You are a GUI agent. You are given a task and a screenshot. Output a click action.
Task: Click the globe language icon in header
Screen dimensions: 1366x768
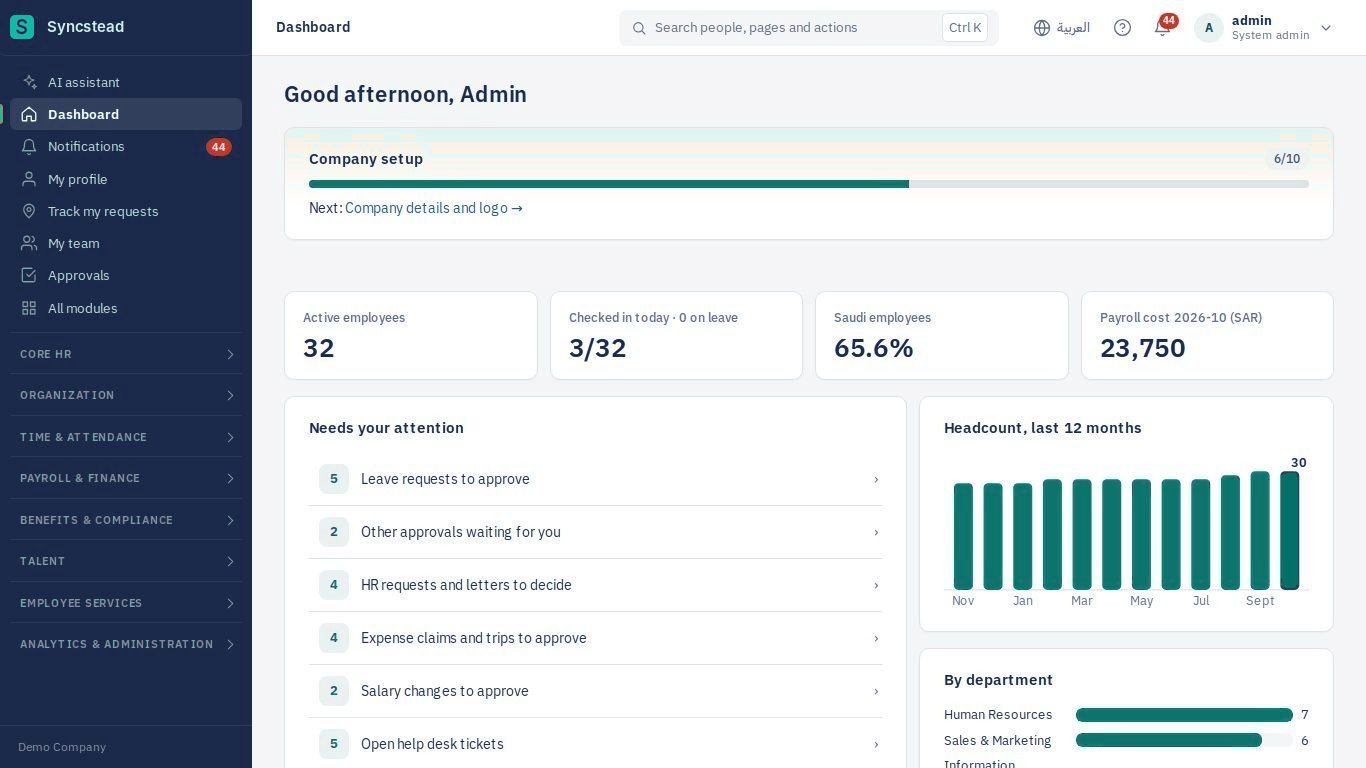click(x=1042, y=28)
